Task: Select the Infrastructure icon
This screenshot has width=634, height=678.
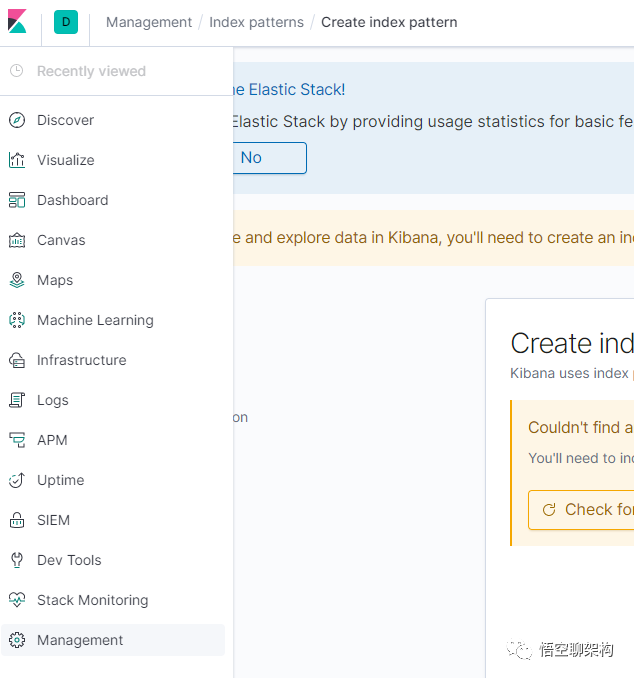Action: click(17, 360)
